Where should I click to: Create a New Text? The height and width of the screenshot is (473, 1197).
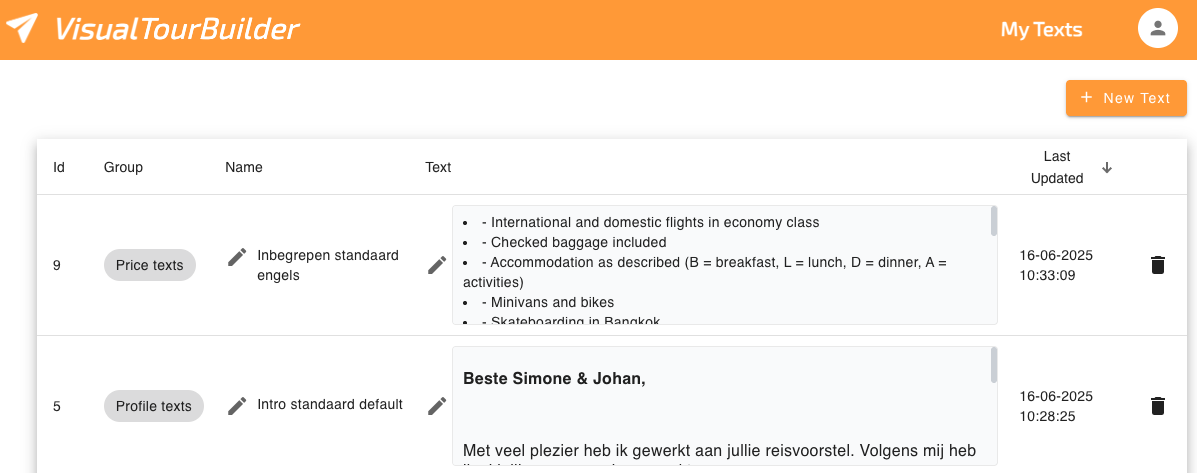(1126, 98)
